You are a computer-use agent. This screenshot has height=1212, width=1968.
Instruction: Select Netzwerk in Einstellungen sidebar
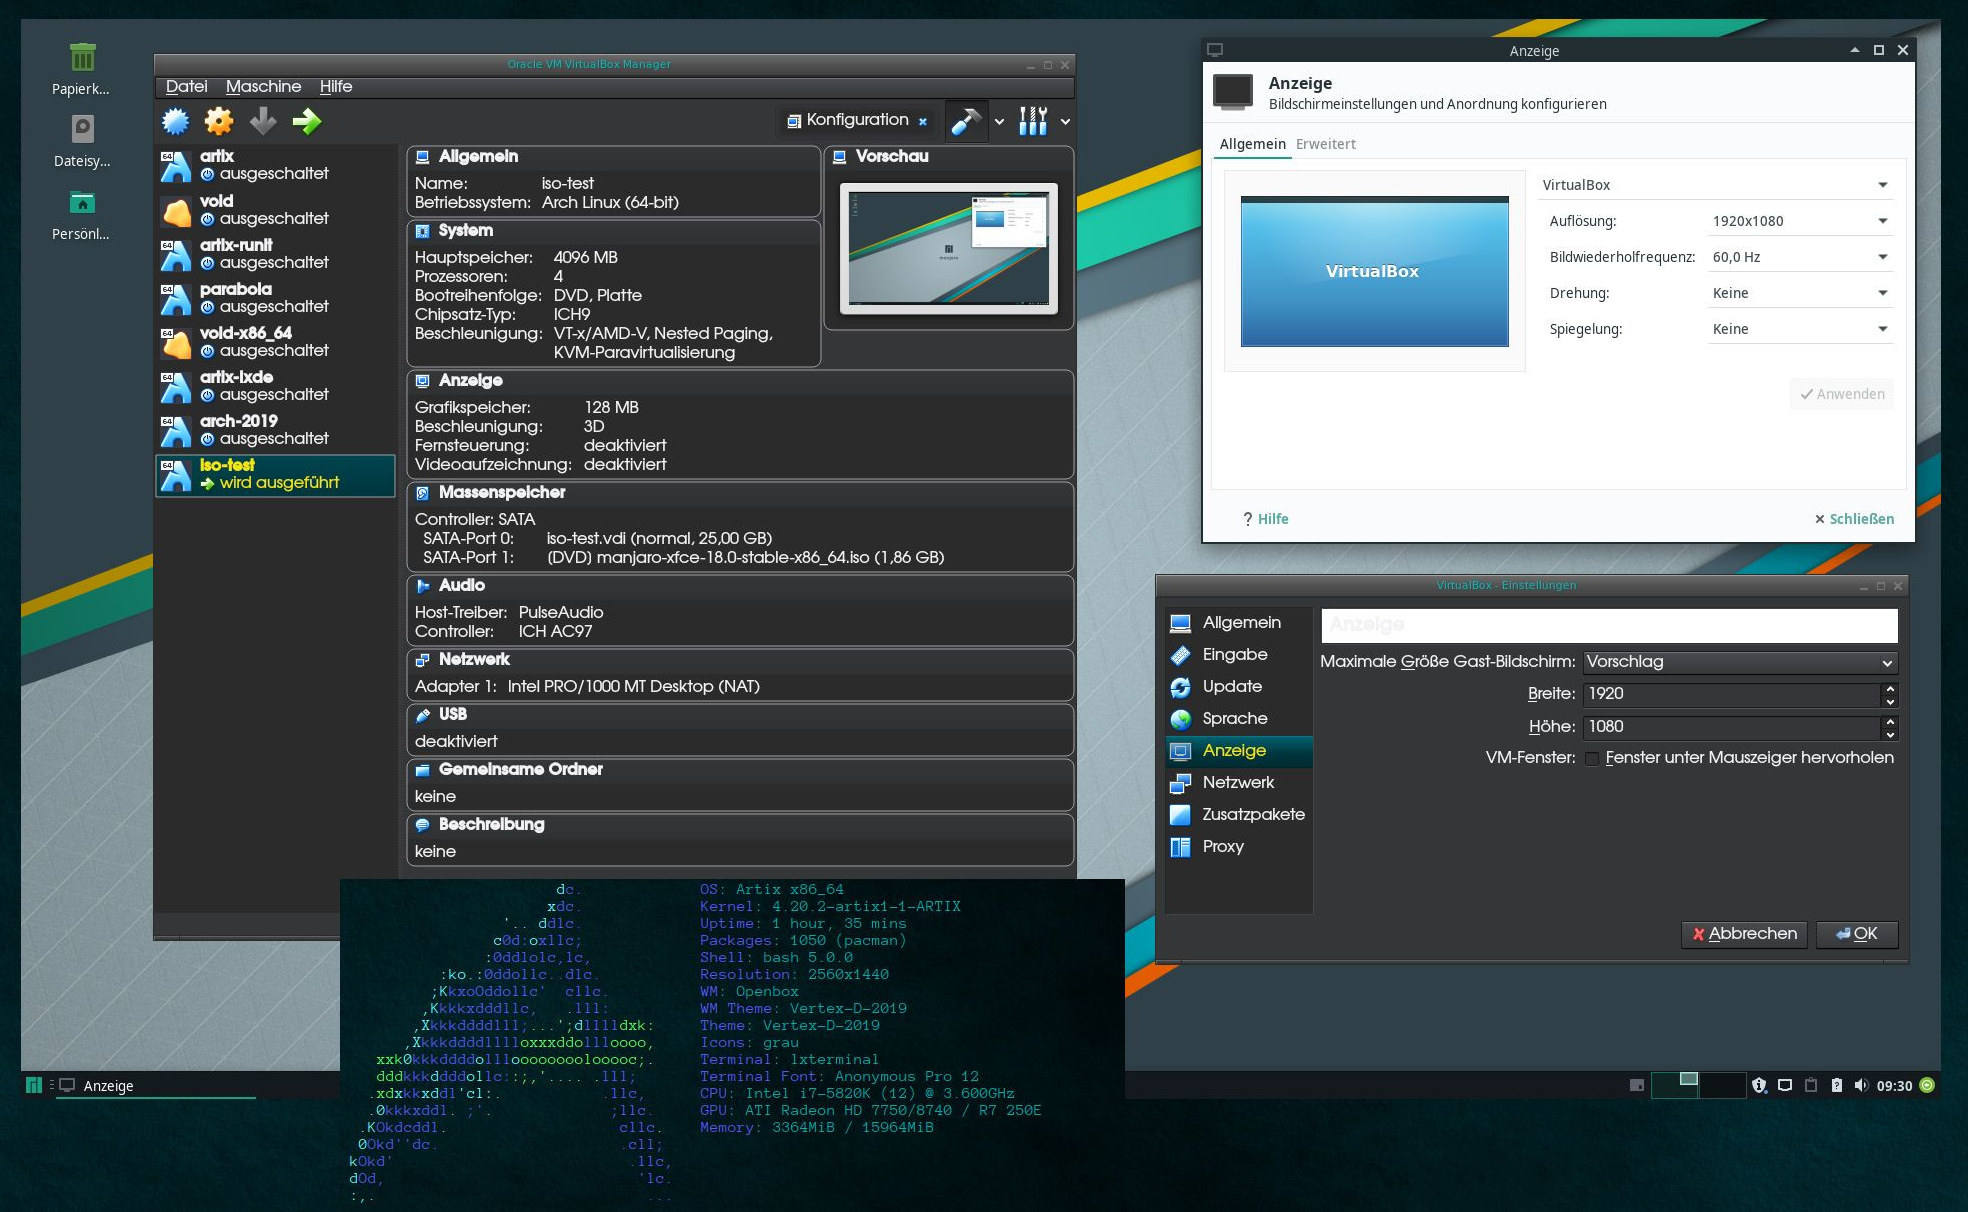click(1239, 783)
